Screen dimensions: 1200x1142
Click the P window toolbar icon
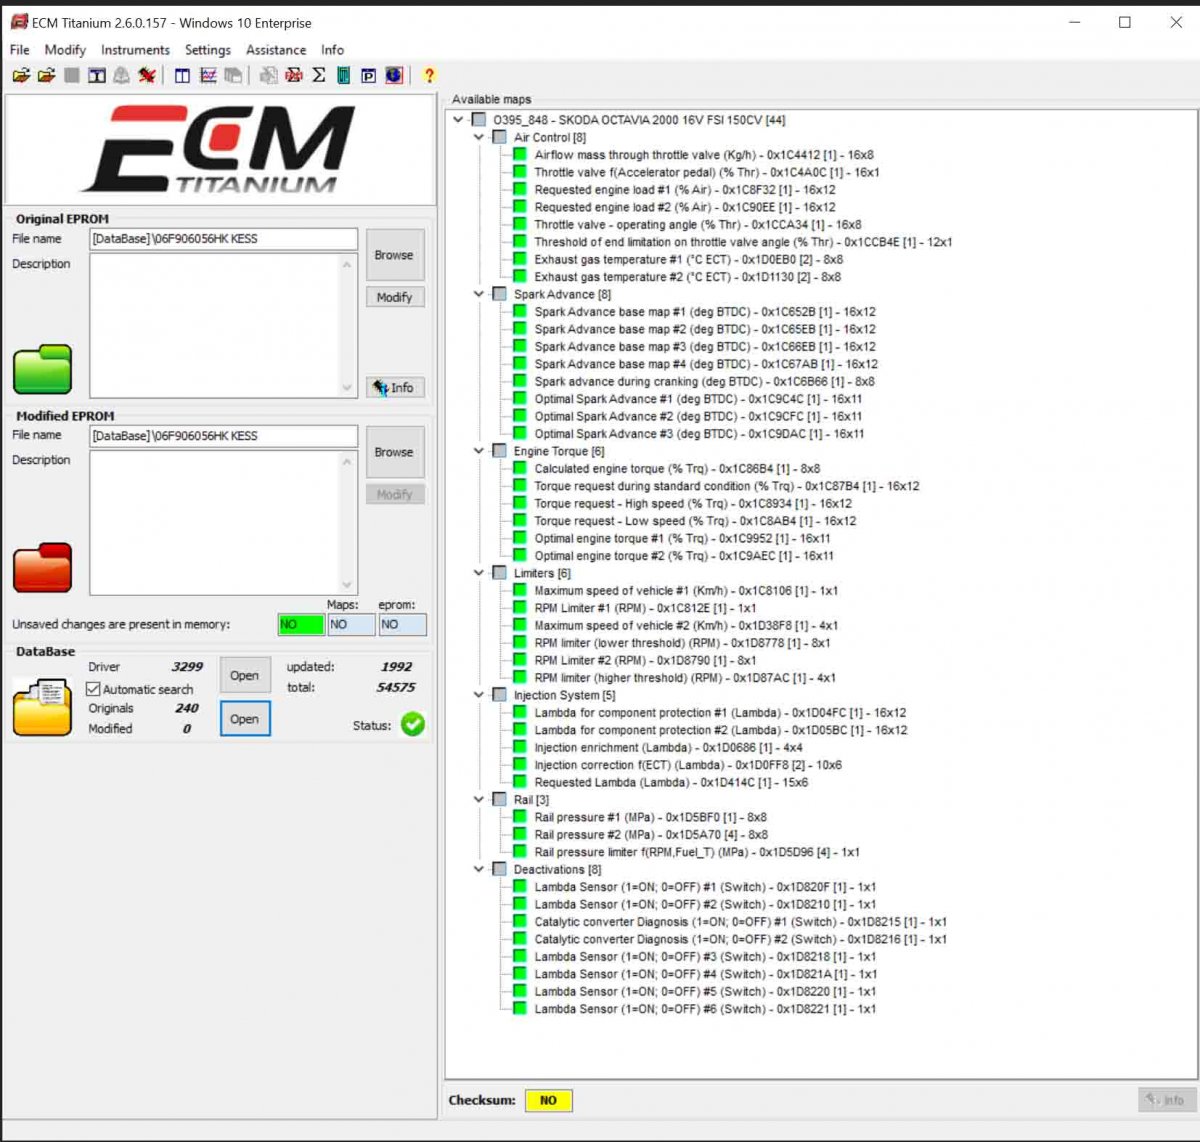pos(368,75)
